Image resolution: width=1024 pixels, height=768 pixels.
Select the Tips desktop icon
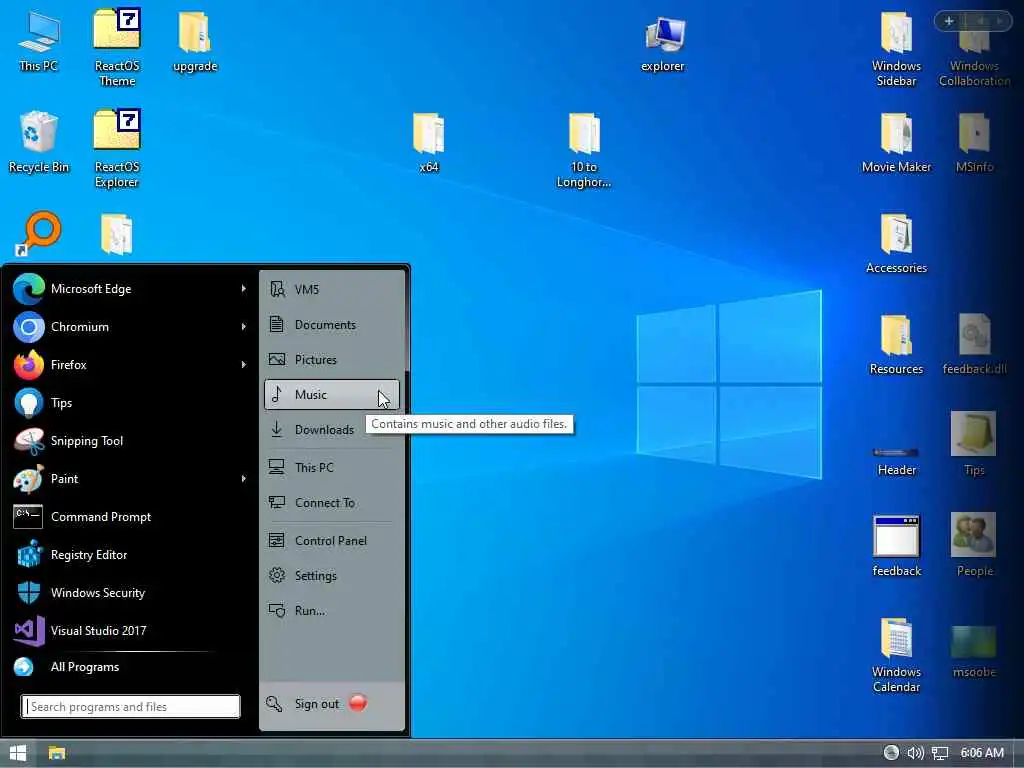click(974, 444)
